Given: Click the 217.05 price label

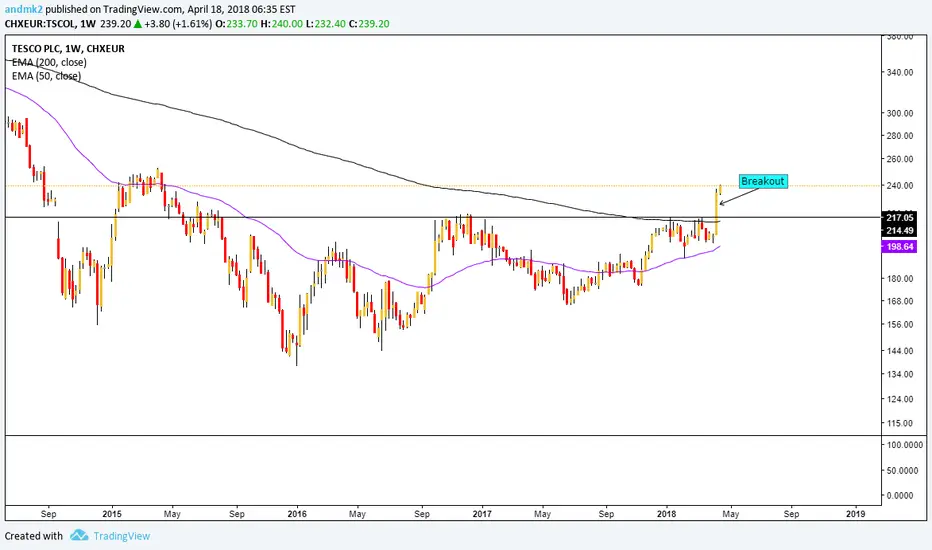Looking at the screenshot, I should (x=899, y=218).
